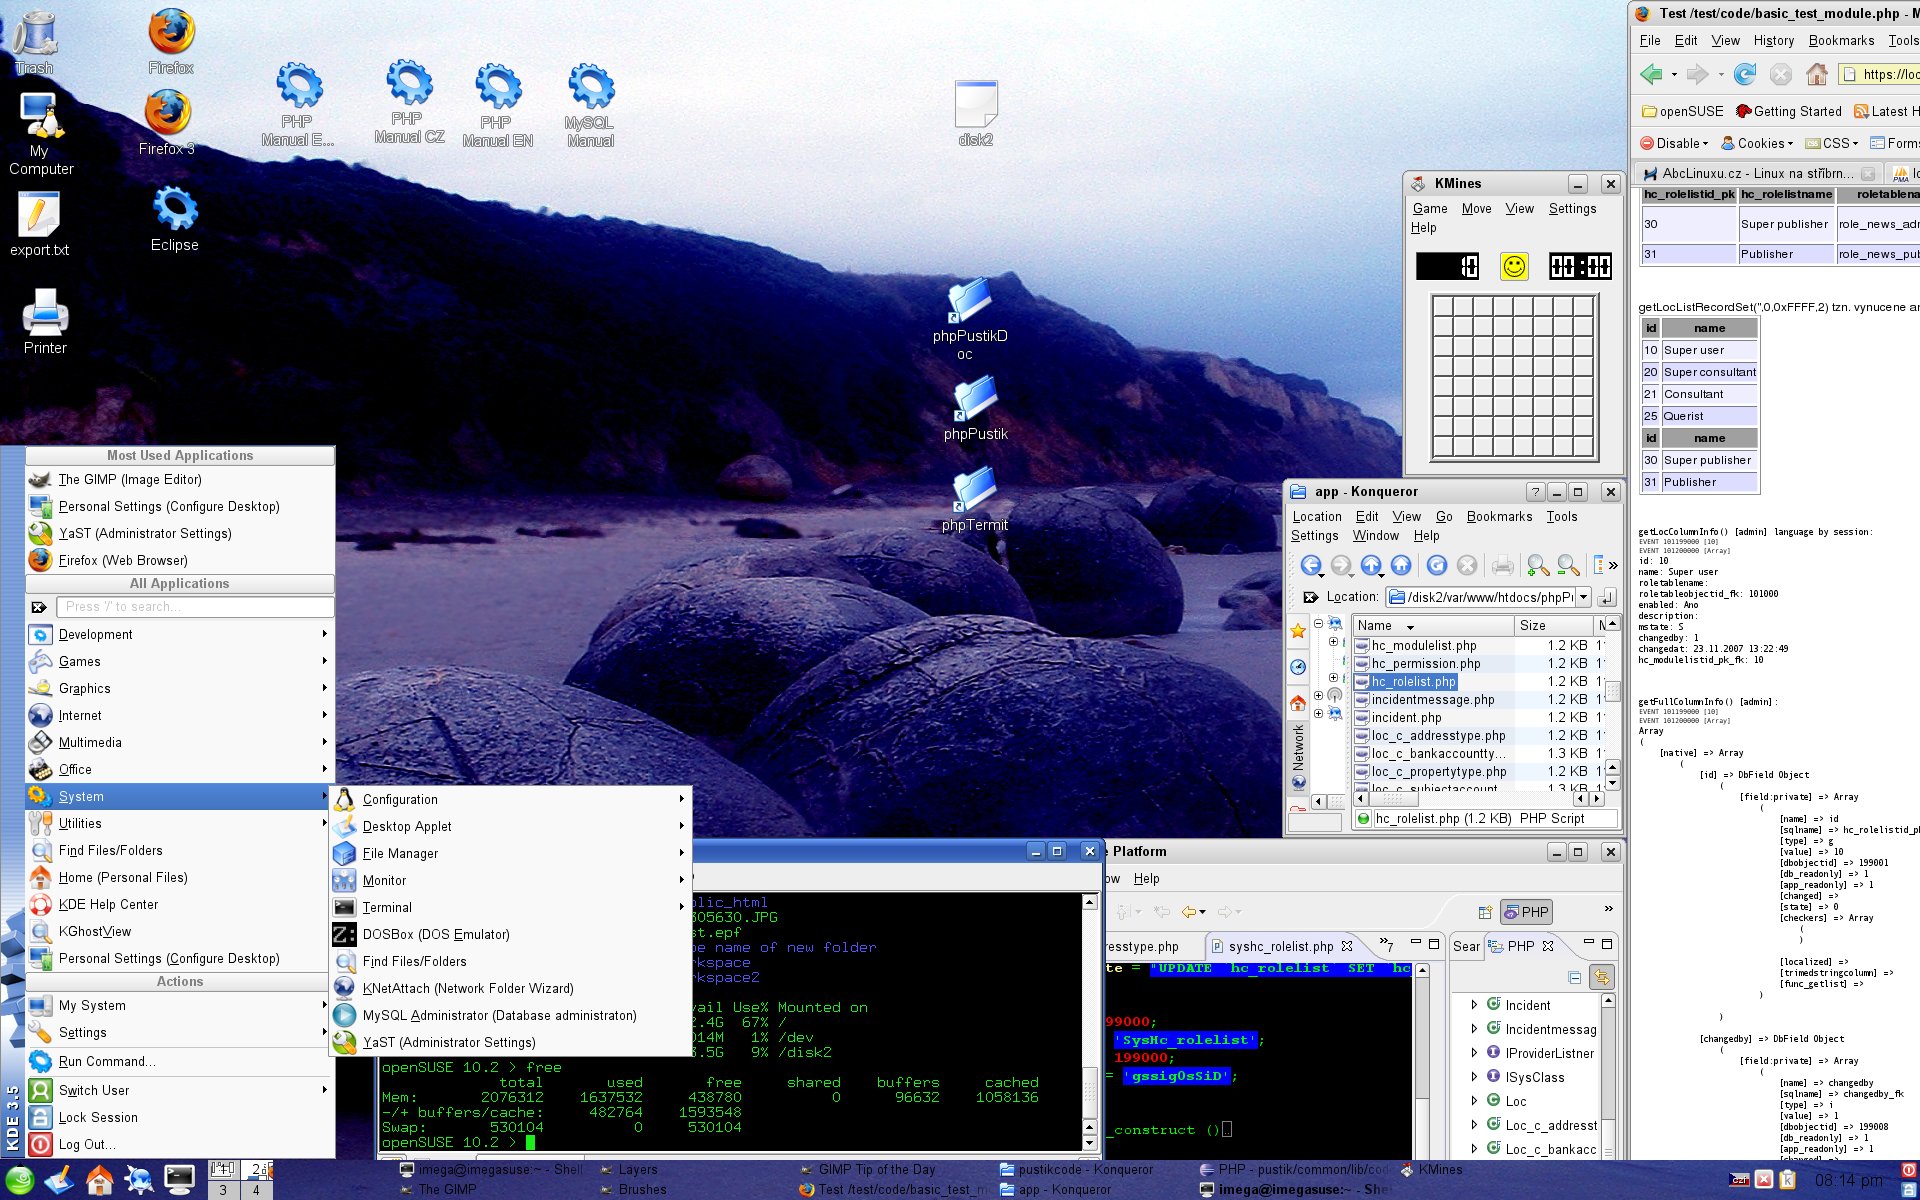Click the Eclipse Open Perspective icon

click(1485, 912)
